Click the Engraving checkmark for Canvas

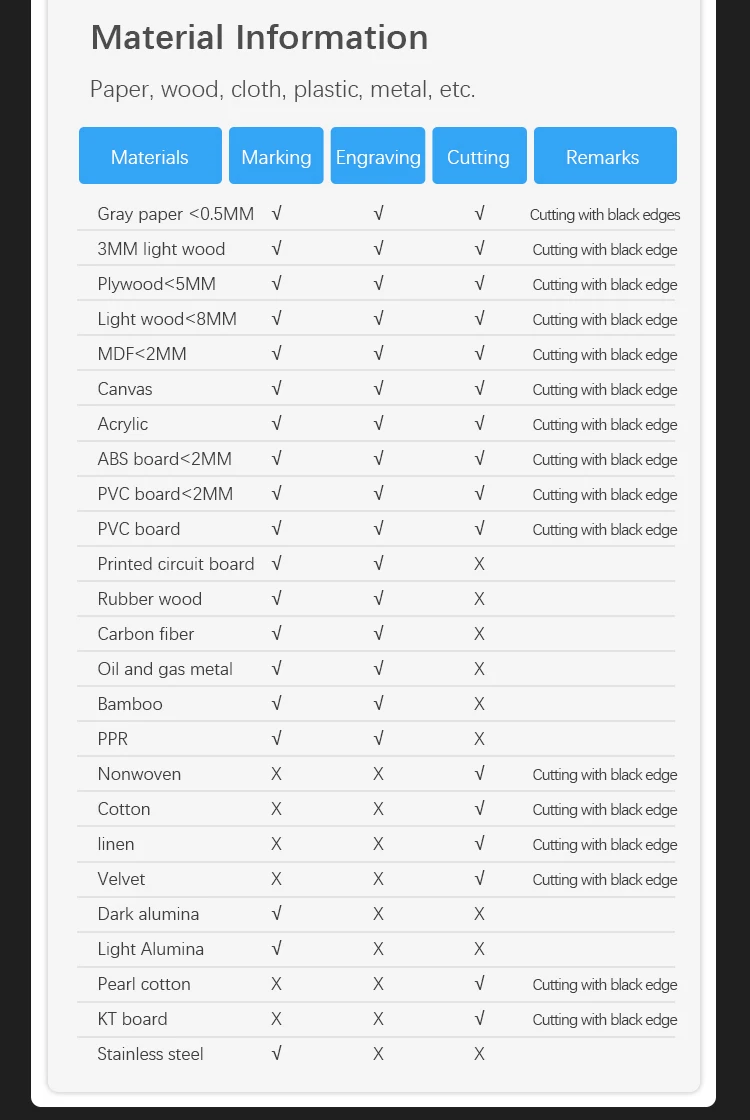[378, 389]
